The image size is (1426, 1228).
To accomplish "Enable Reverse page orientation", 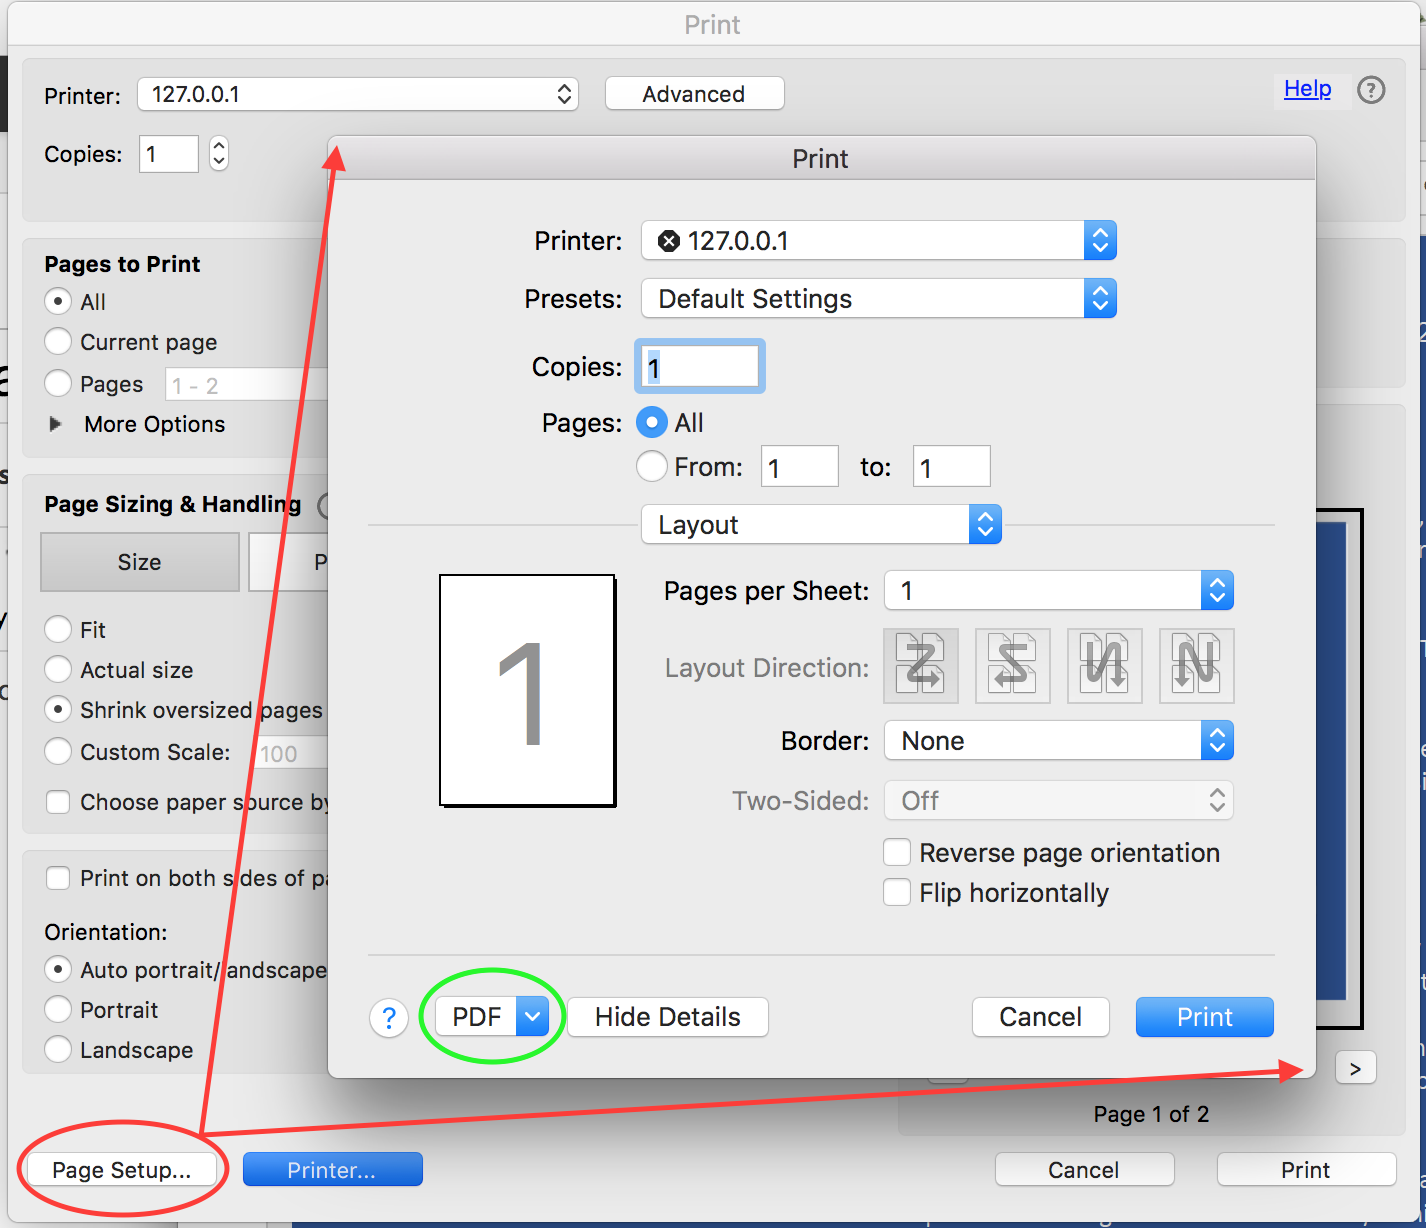I will click(897, 852).
